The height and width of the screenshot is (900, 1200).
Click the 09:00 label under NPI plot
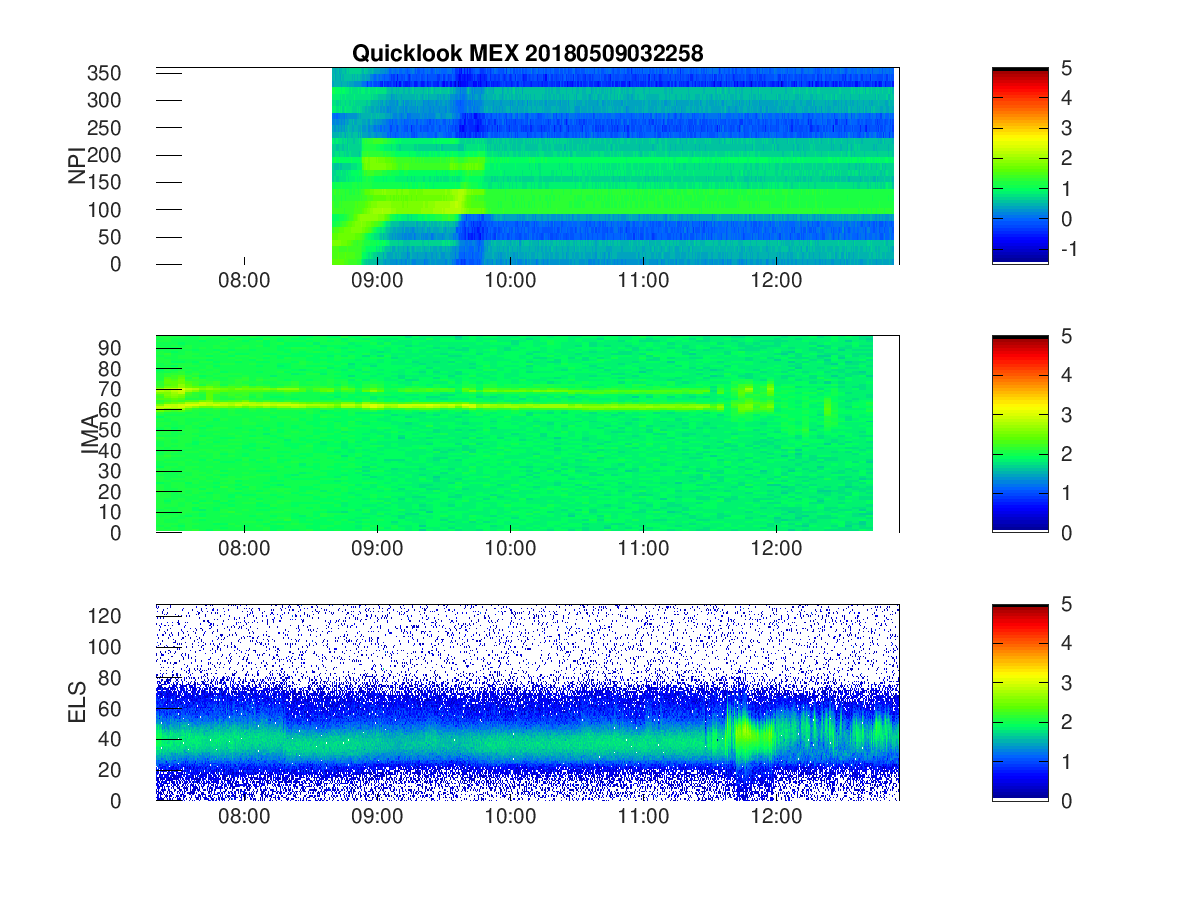[377, 282]
